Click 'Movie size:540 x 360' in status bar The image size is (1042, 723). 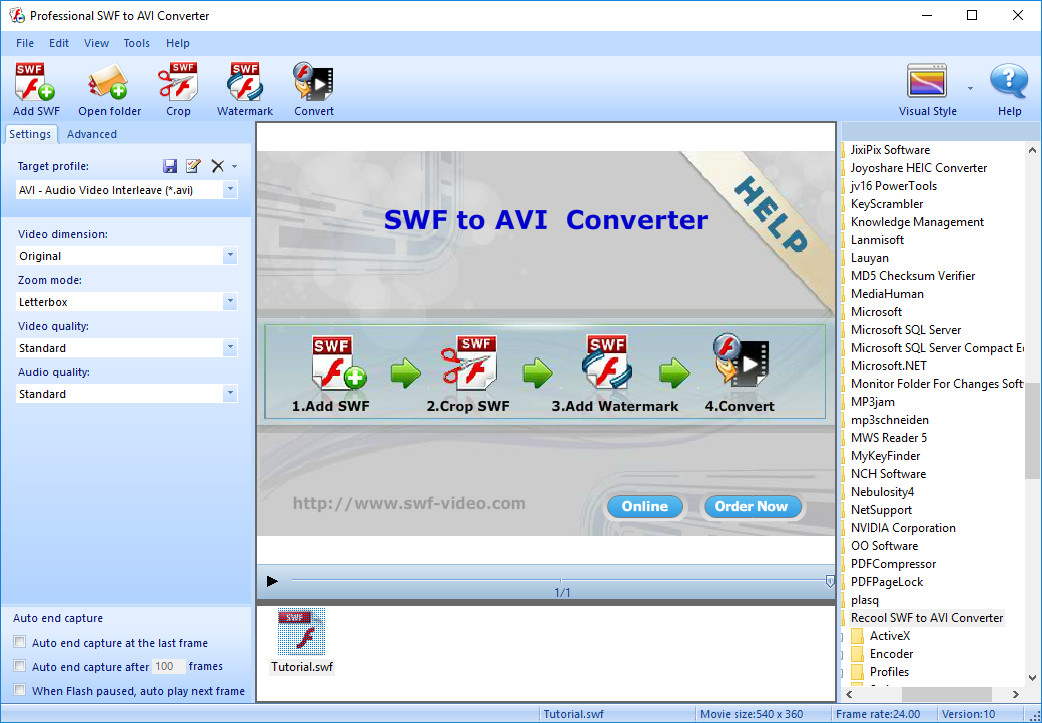click(x=751, y=714)
